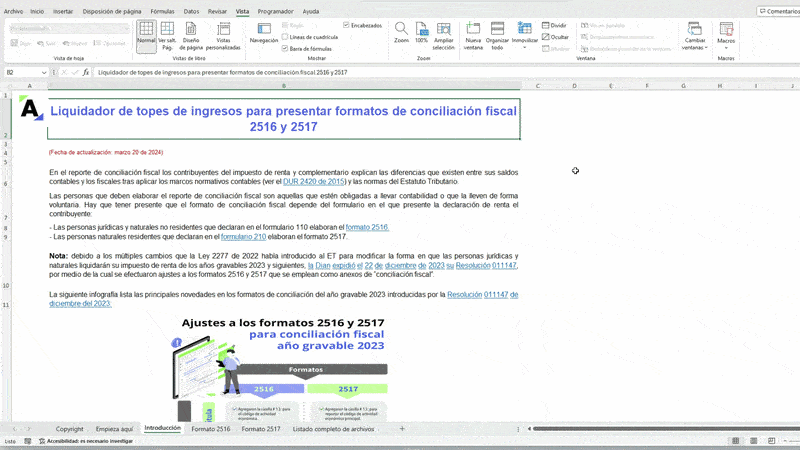Click the Zoom magnifier icon

coord(401,33)
